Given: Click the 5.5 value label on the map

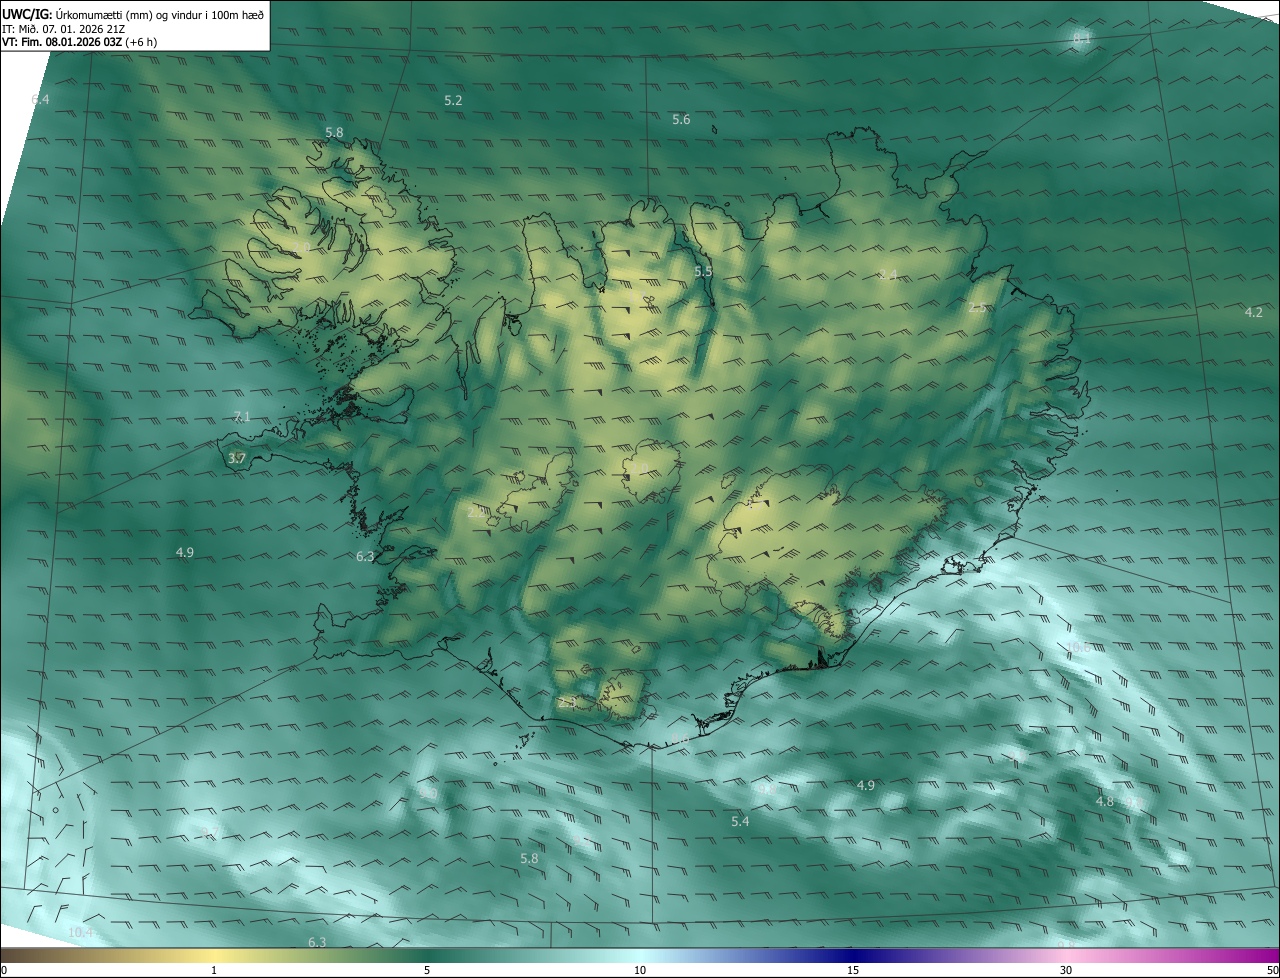Looking at the screenshot, I should (x=703, y=271).
